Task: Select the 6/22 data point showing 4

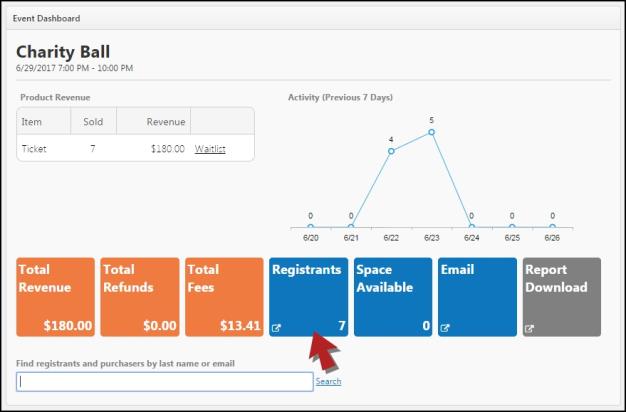Action: click(391, 151)
